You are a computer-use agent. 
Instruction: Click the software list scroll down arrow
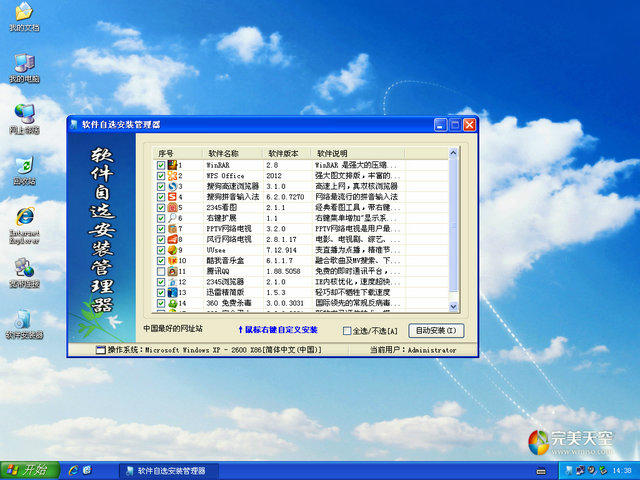453,306
